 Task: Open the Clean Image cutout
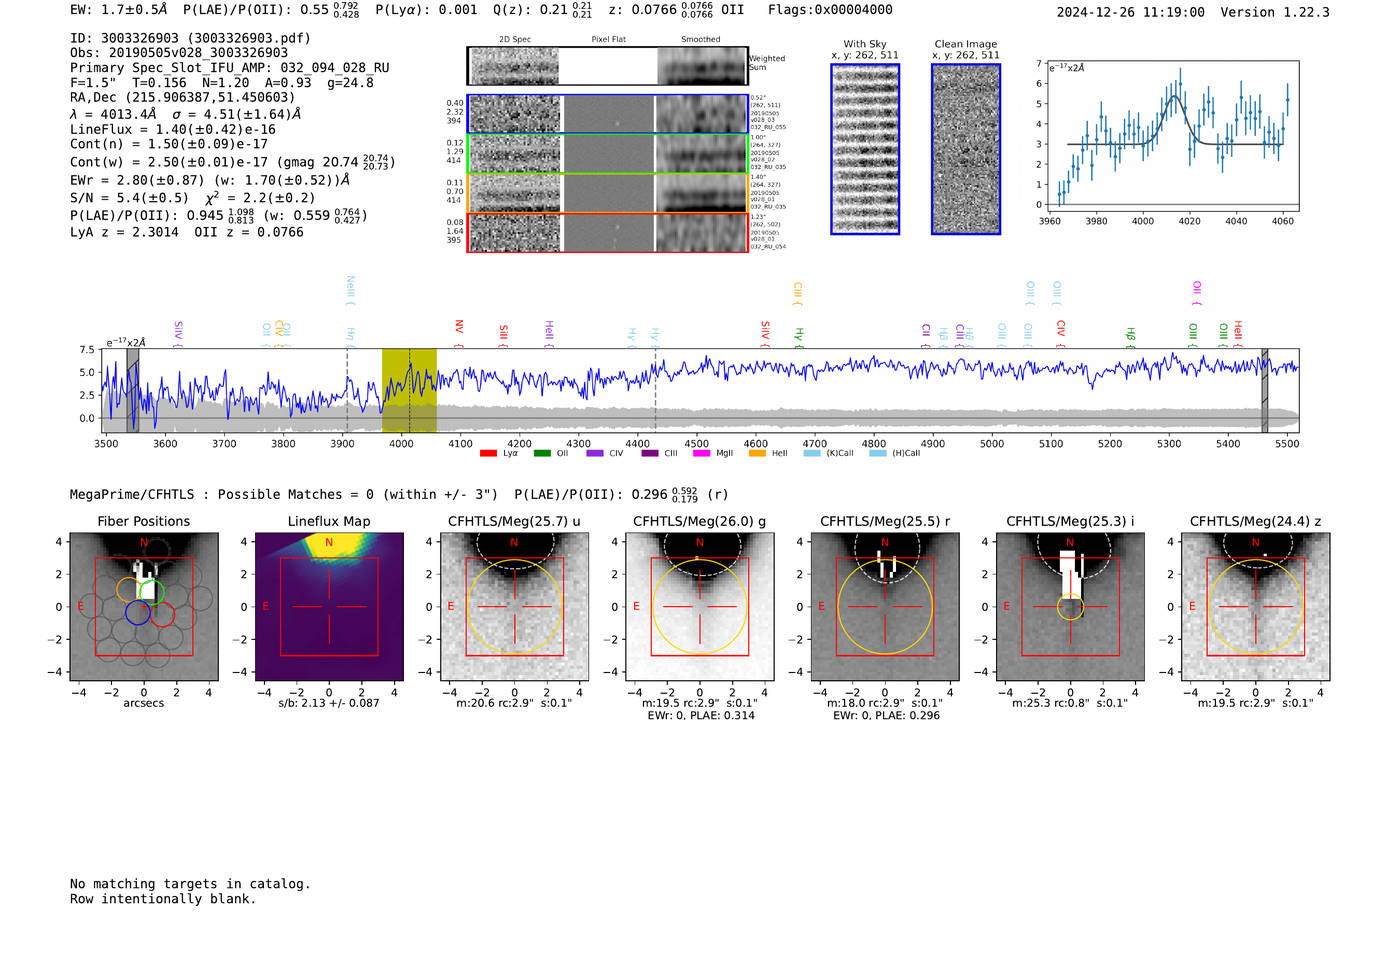(966, 149)
